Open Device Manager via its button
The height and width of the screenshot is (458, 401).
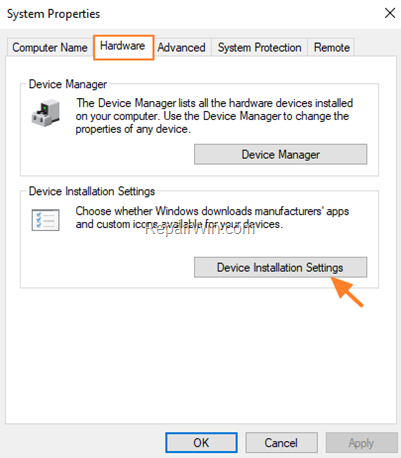(x=281, y=154)
